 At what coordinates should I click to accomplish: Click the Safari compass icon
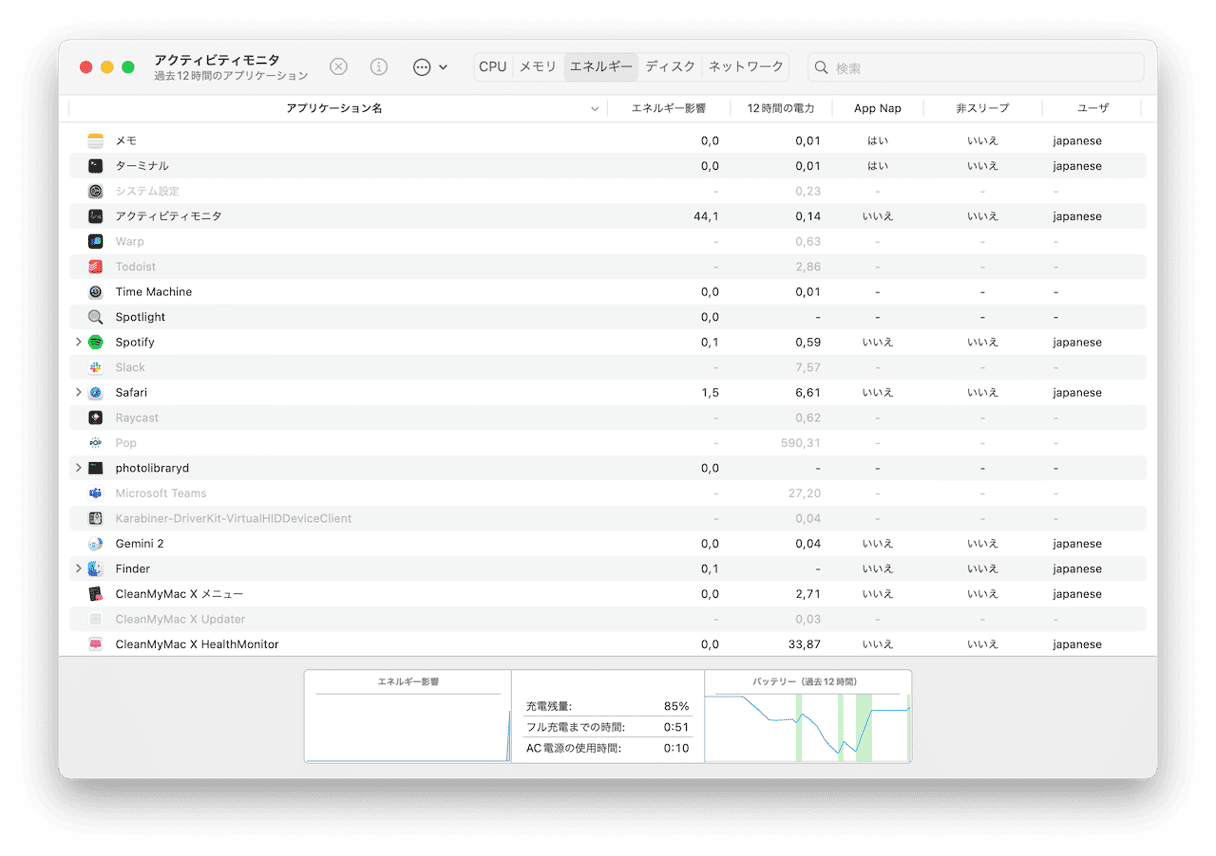click(x=95, y=393)
